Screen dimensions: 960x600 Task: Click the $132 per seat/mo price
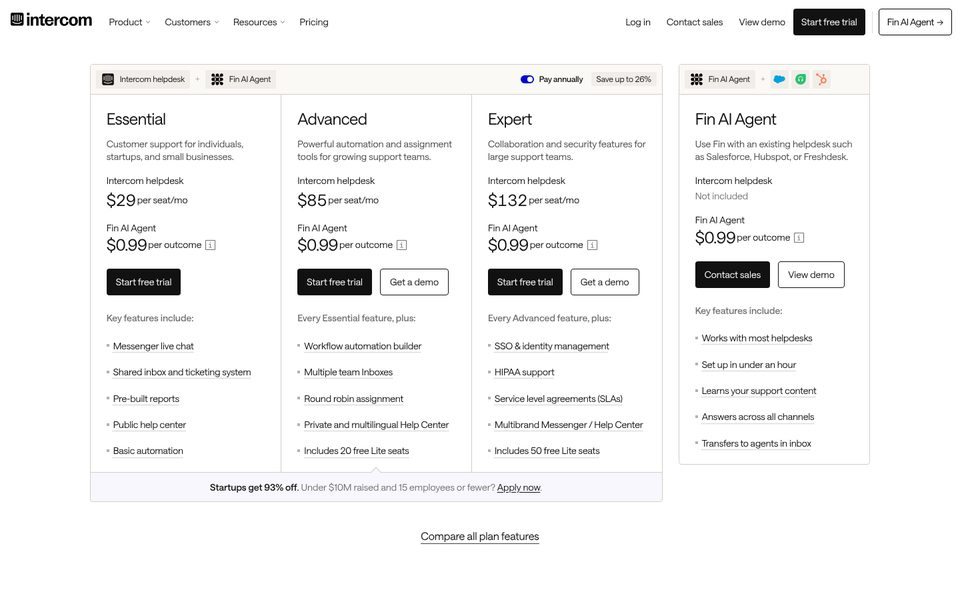pos(533,200)
